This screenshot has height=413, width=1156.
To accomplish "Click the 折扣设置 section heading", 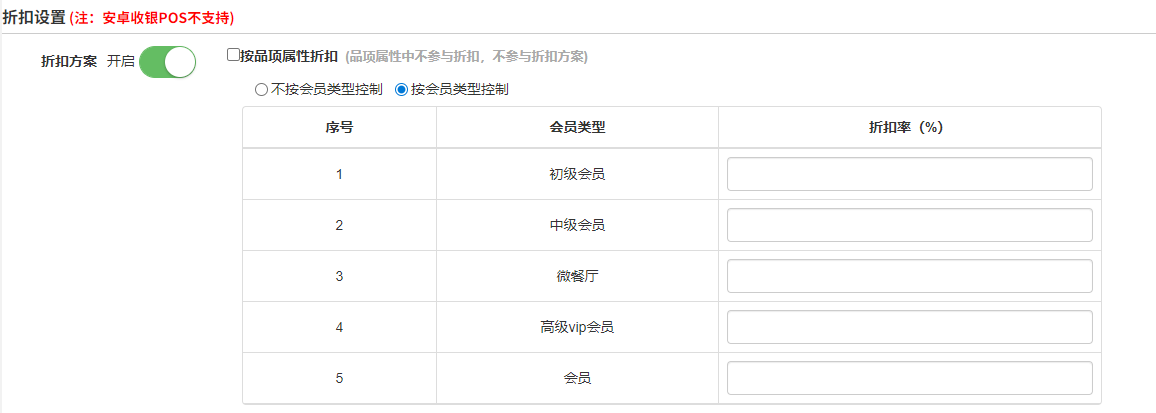I will [34, 17].
